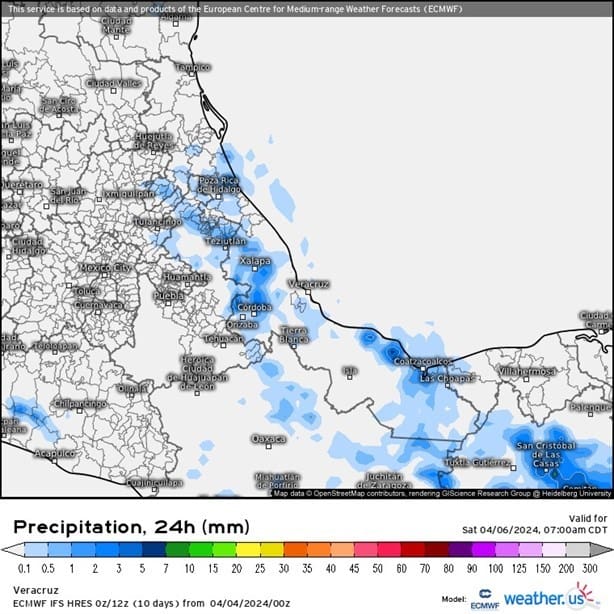Click the 'Model:' label beside ECMWF logo
614x614 pixels.
454,599
